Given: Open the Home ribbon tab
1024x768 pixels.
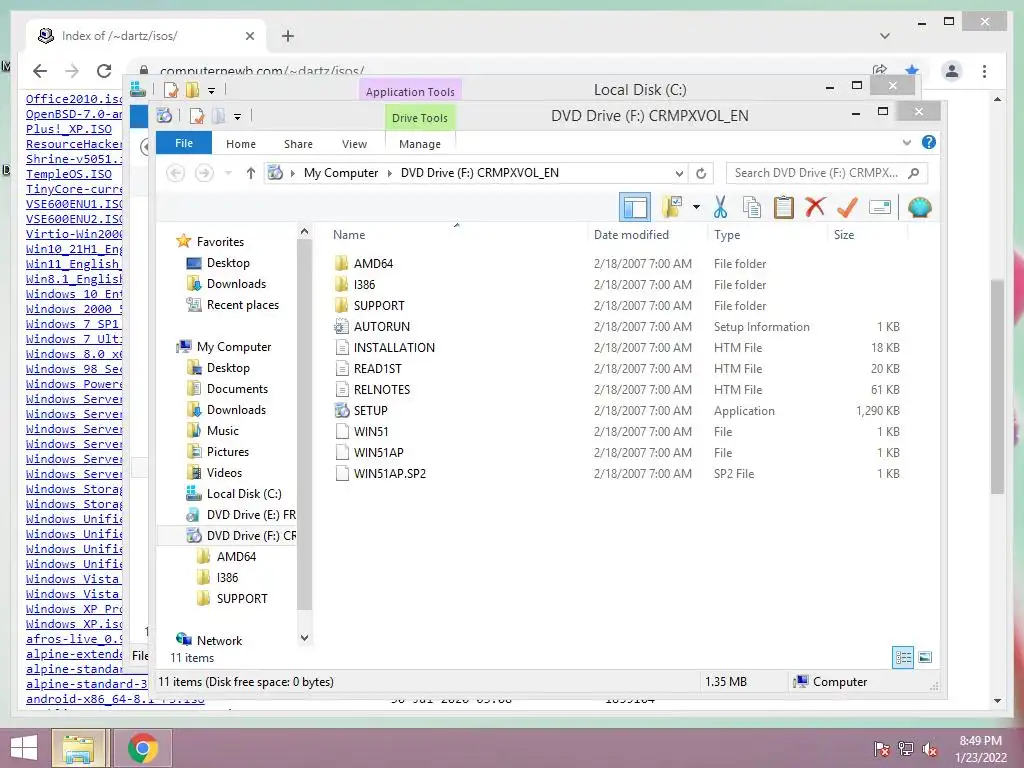Looking at the screenshot, I should 241,144.
